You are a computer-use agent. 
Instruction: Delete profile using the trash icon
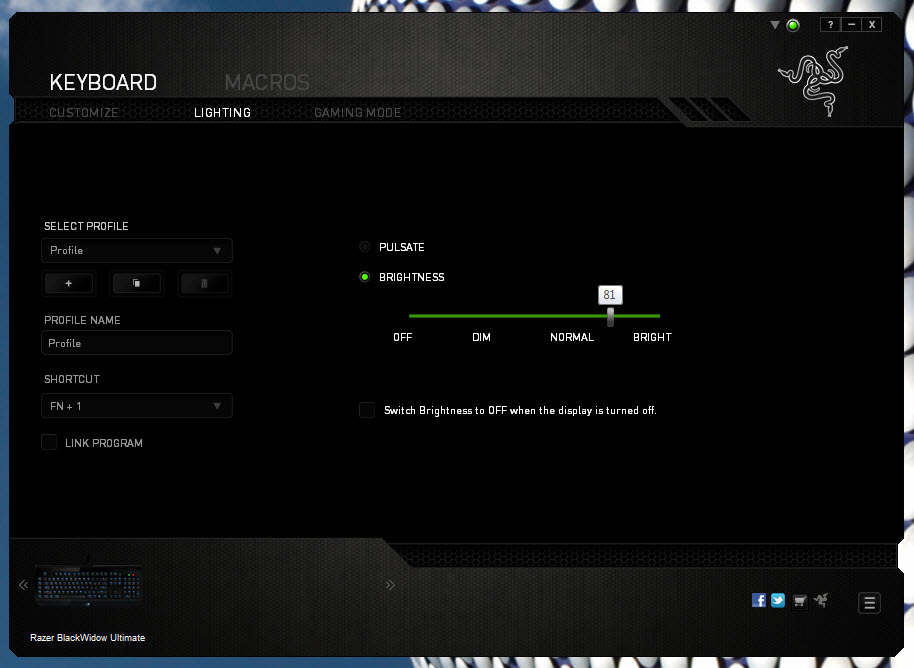(204, 283)
